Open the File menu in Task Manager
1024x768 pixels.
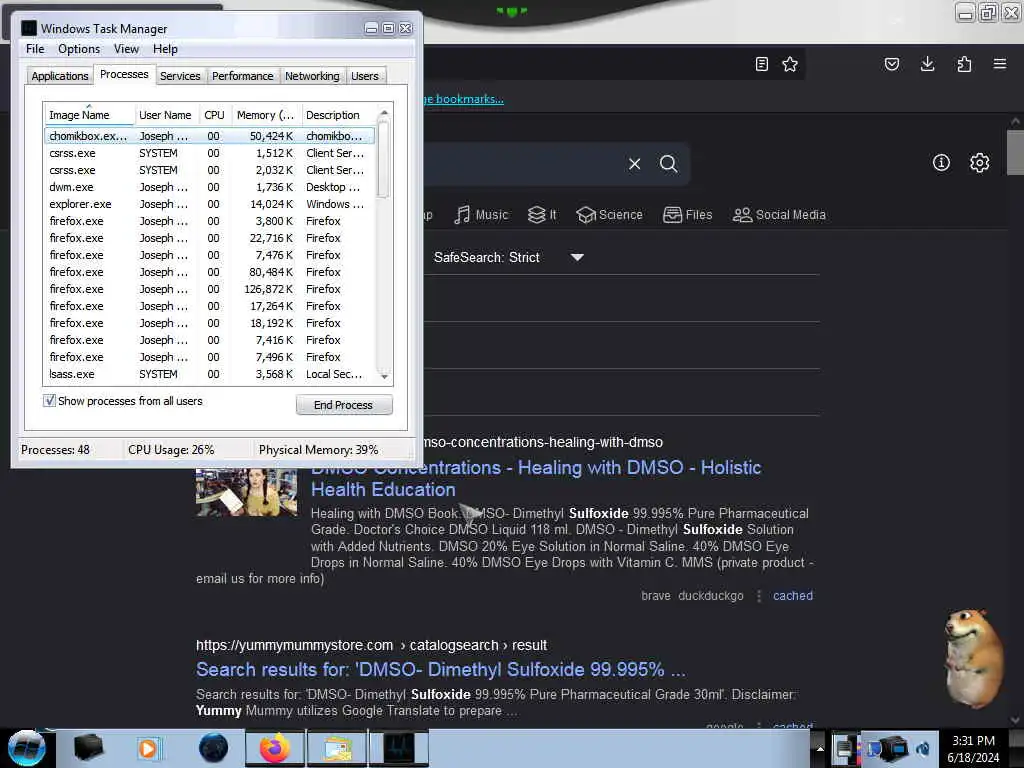click(x=35, y=49)
